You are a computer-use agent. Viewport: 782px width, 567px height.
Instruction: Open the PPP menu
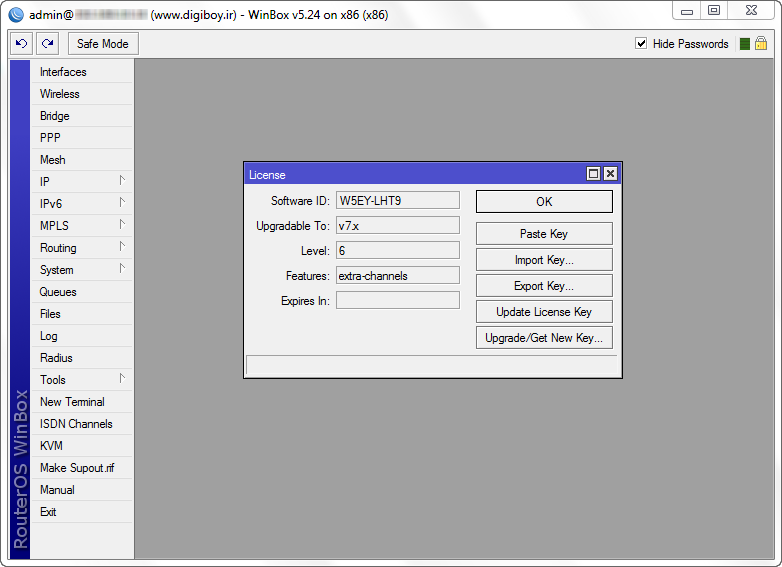[82, 138]
